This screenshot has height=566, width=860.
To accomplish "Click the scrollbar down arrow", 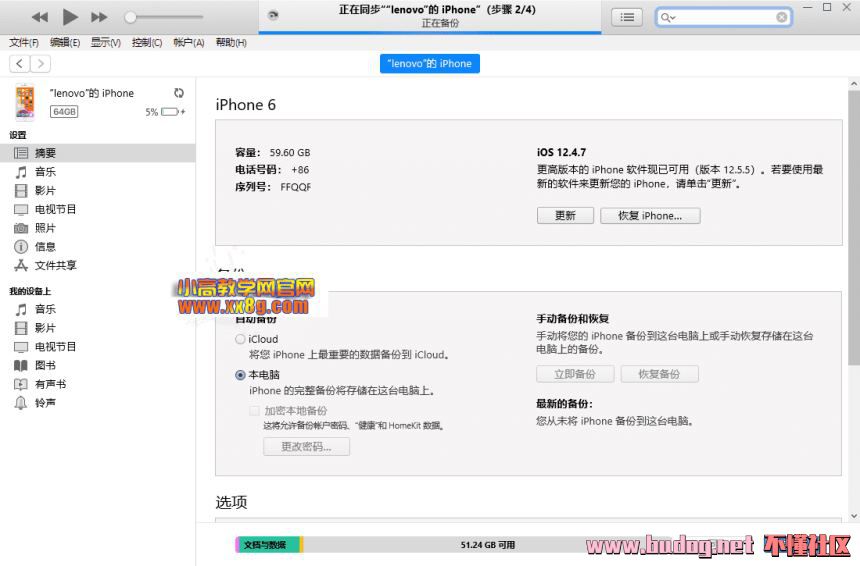I will point(853,516).
